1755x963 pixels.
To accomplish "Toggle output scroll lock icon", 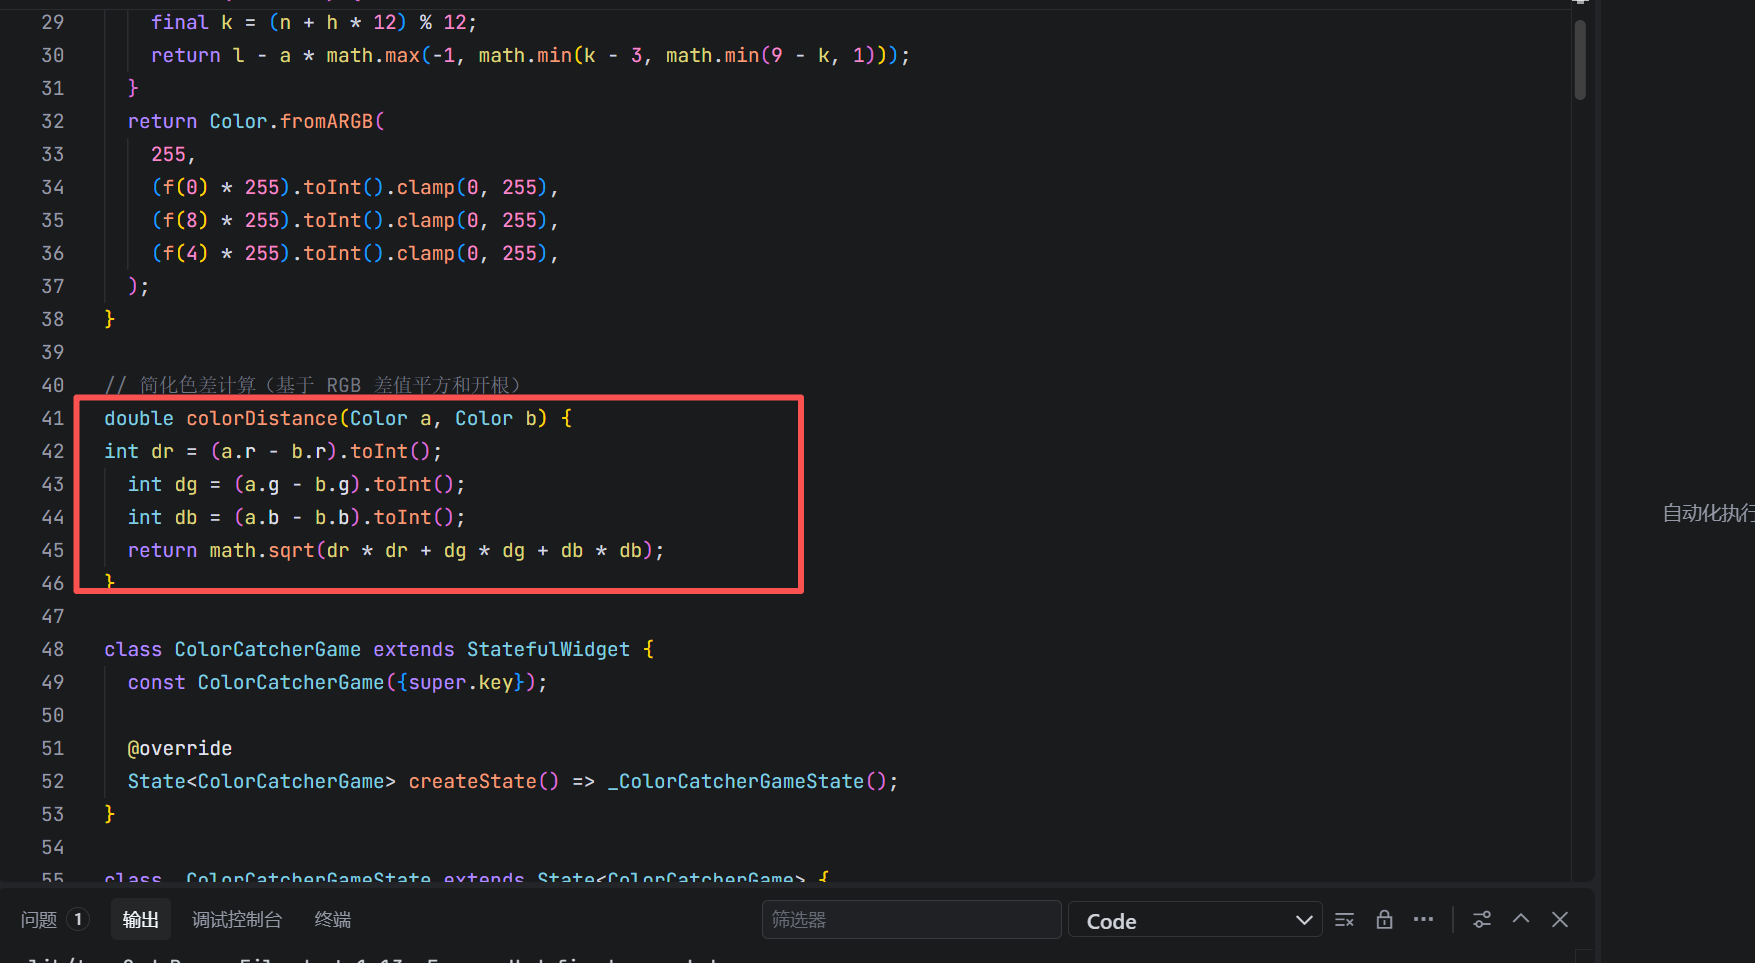I will click(x=1384, y=920).
